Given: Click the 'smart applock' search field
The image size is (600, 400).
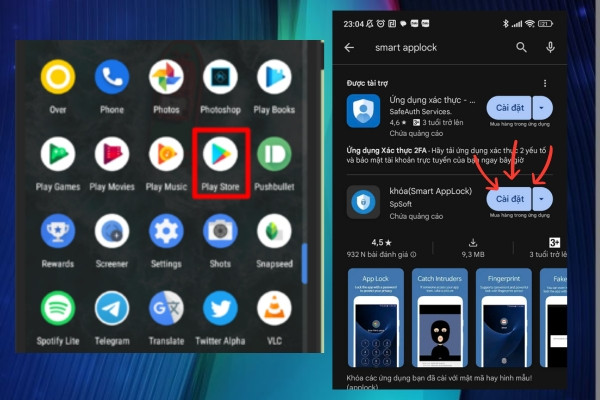Looking at the screenshot, I should click(x=406, y=47).
